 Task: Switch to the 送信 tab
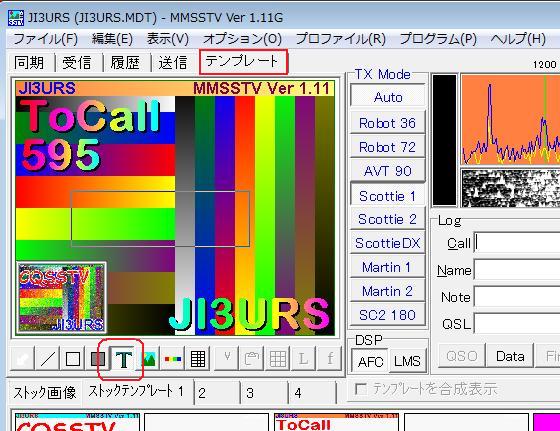(173, 63)
